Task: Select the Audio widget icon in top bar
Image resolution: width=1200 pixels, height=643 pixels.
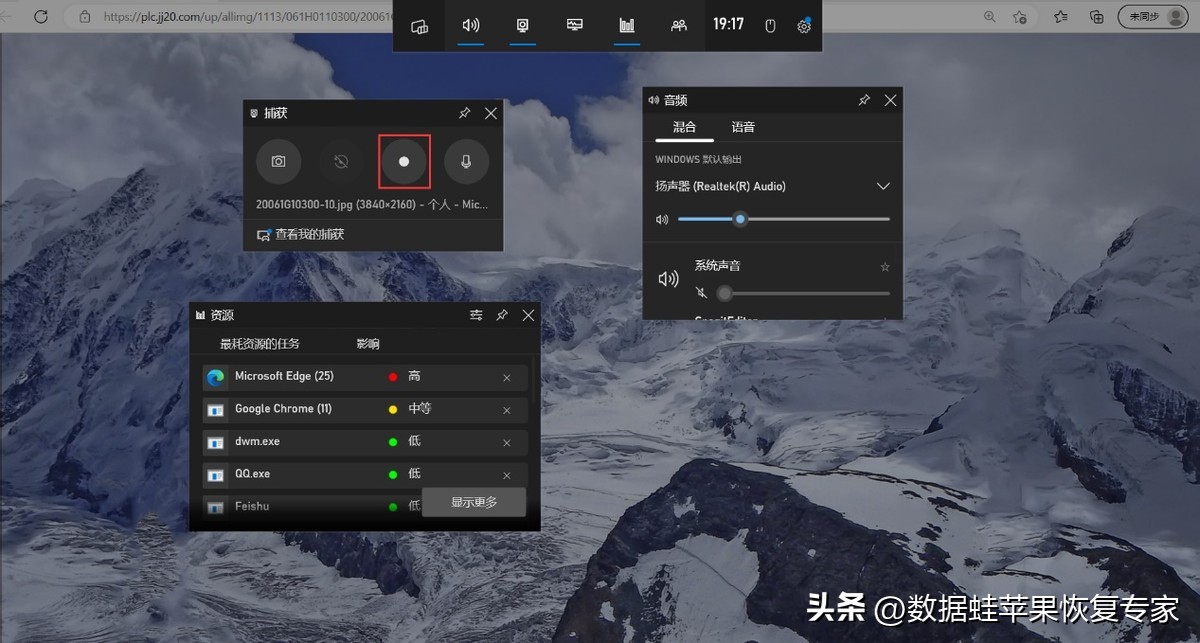Action: (470, 26)
